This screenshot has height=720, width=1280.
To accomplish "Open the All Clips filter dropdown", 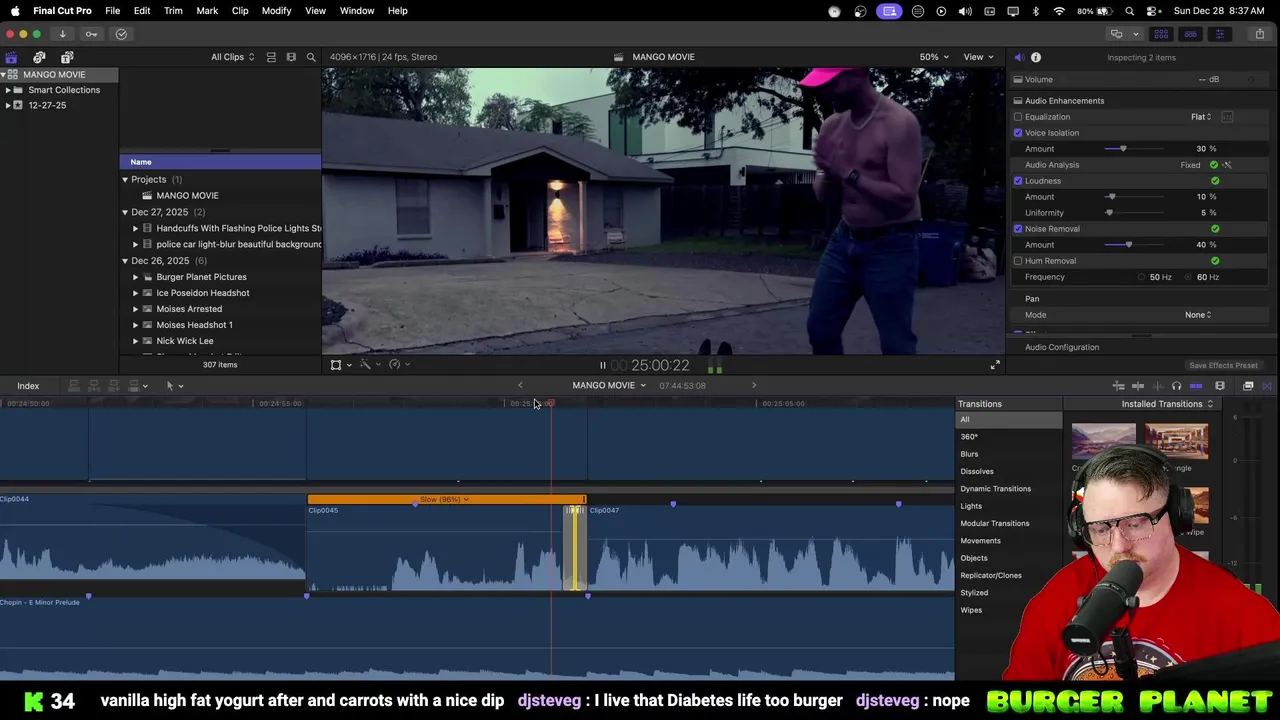I will [x=232, y=57].
